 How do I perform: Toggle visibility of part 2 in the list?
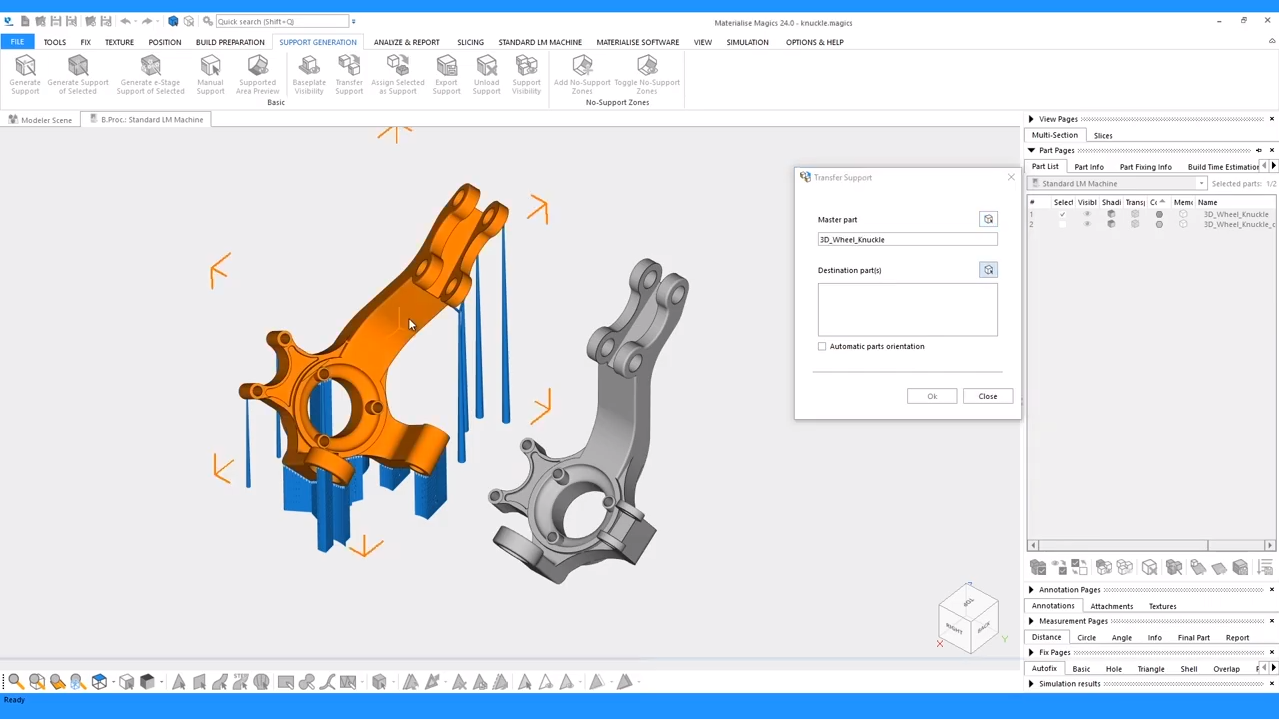(x=1087, y=224)
